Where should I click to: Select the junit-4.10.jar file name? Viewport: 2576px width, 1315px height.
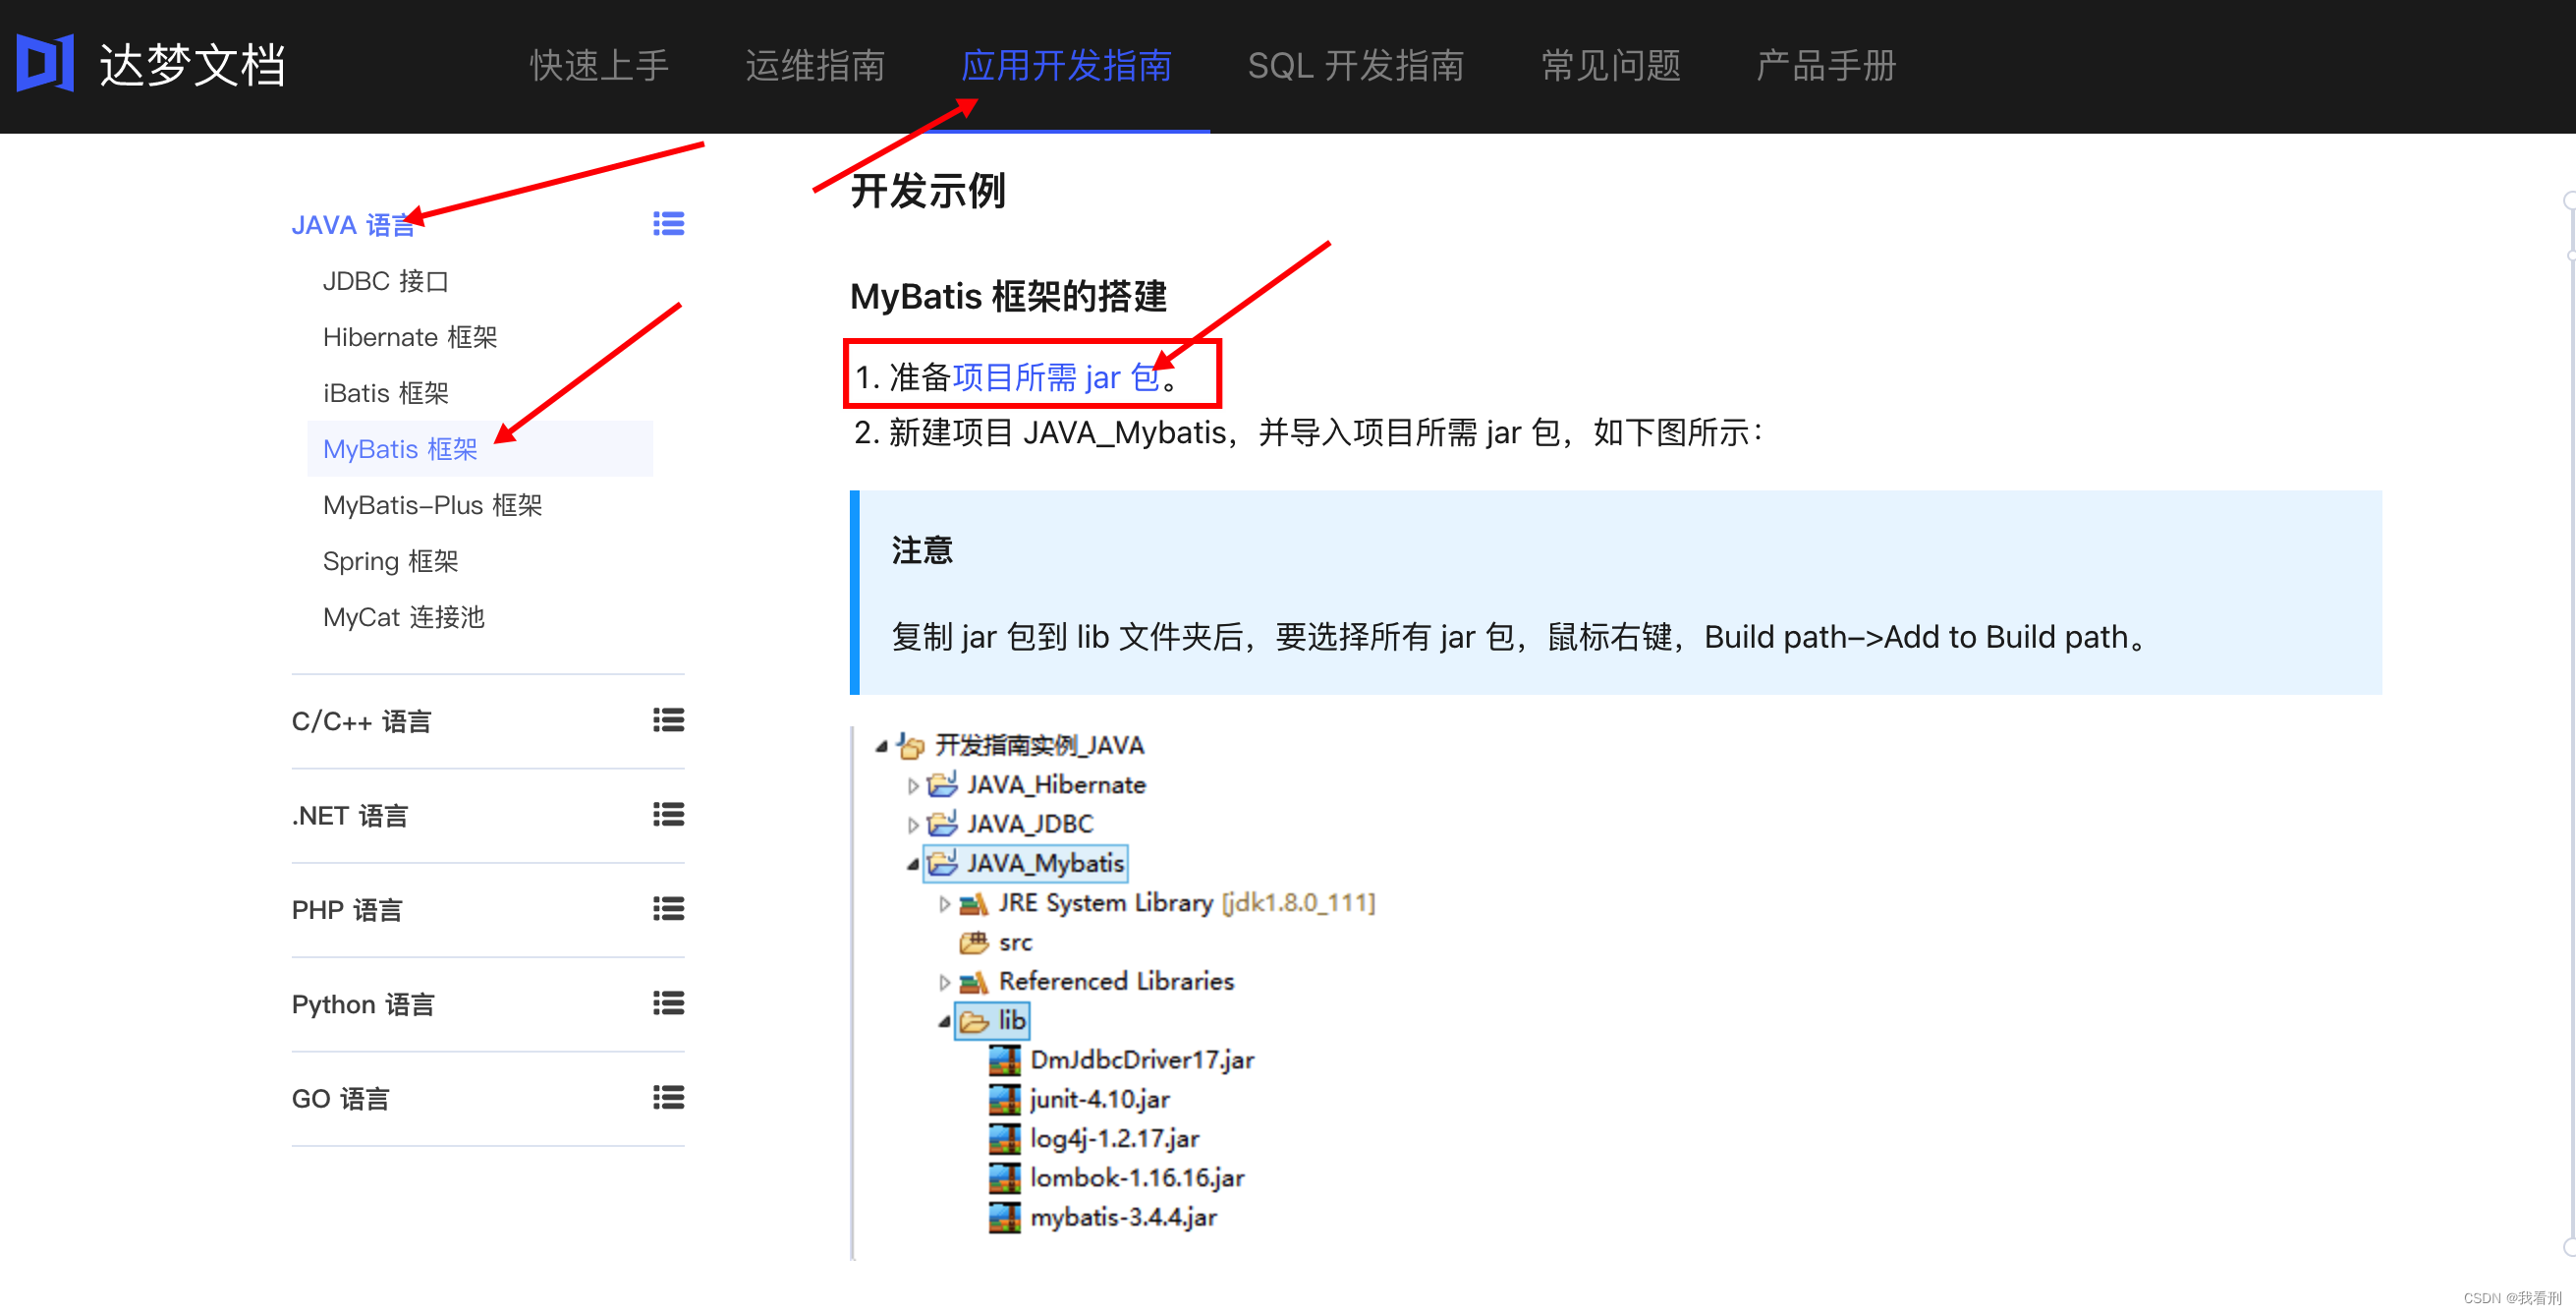click(1100, 1099)
